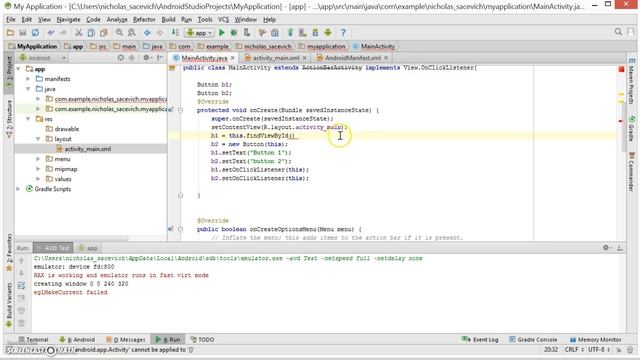
Task: Open the app run configuration dropdown
Action: click(199, 33)
